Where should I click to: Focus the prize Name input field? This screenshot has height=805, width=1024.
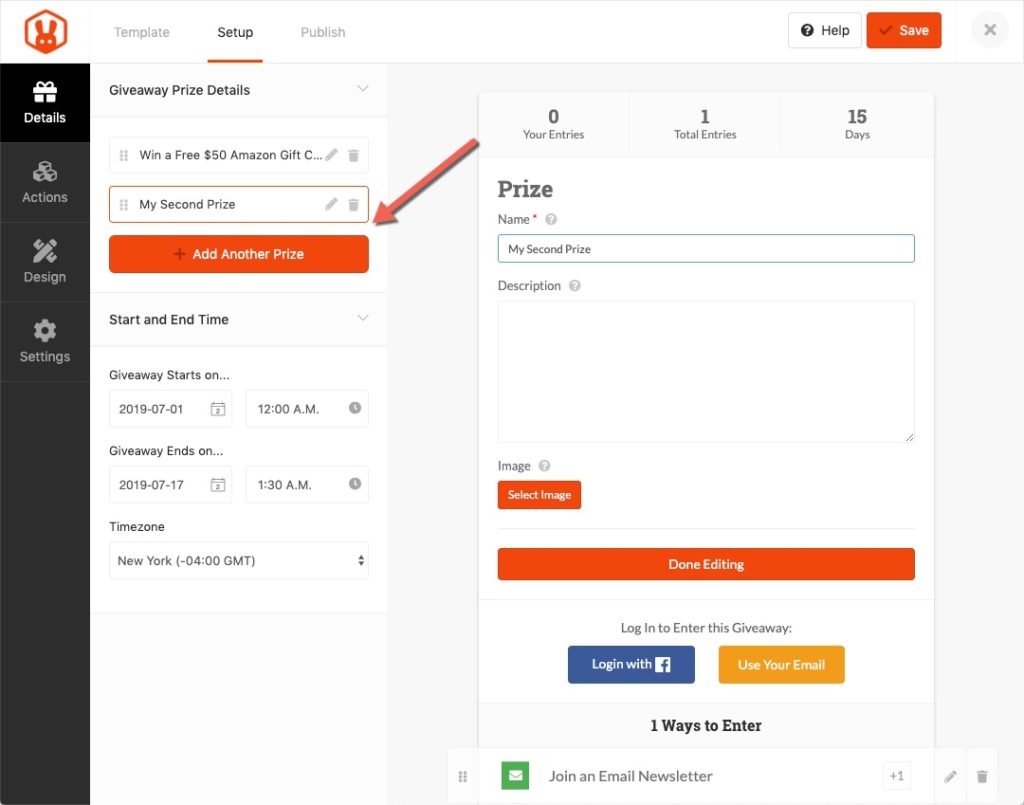point(706,249)
